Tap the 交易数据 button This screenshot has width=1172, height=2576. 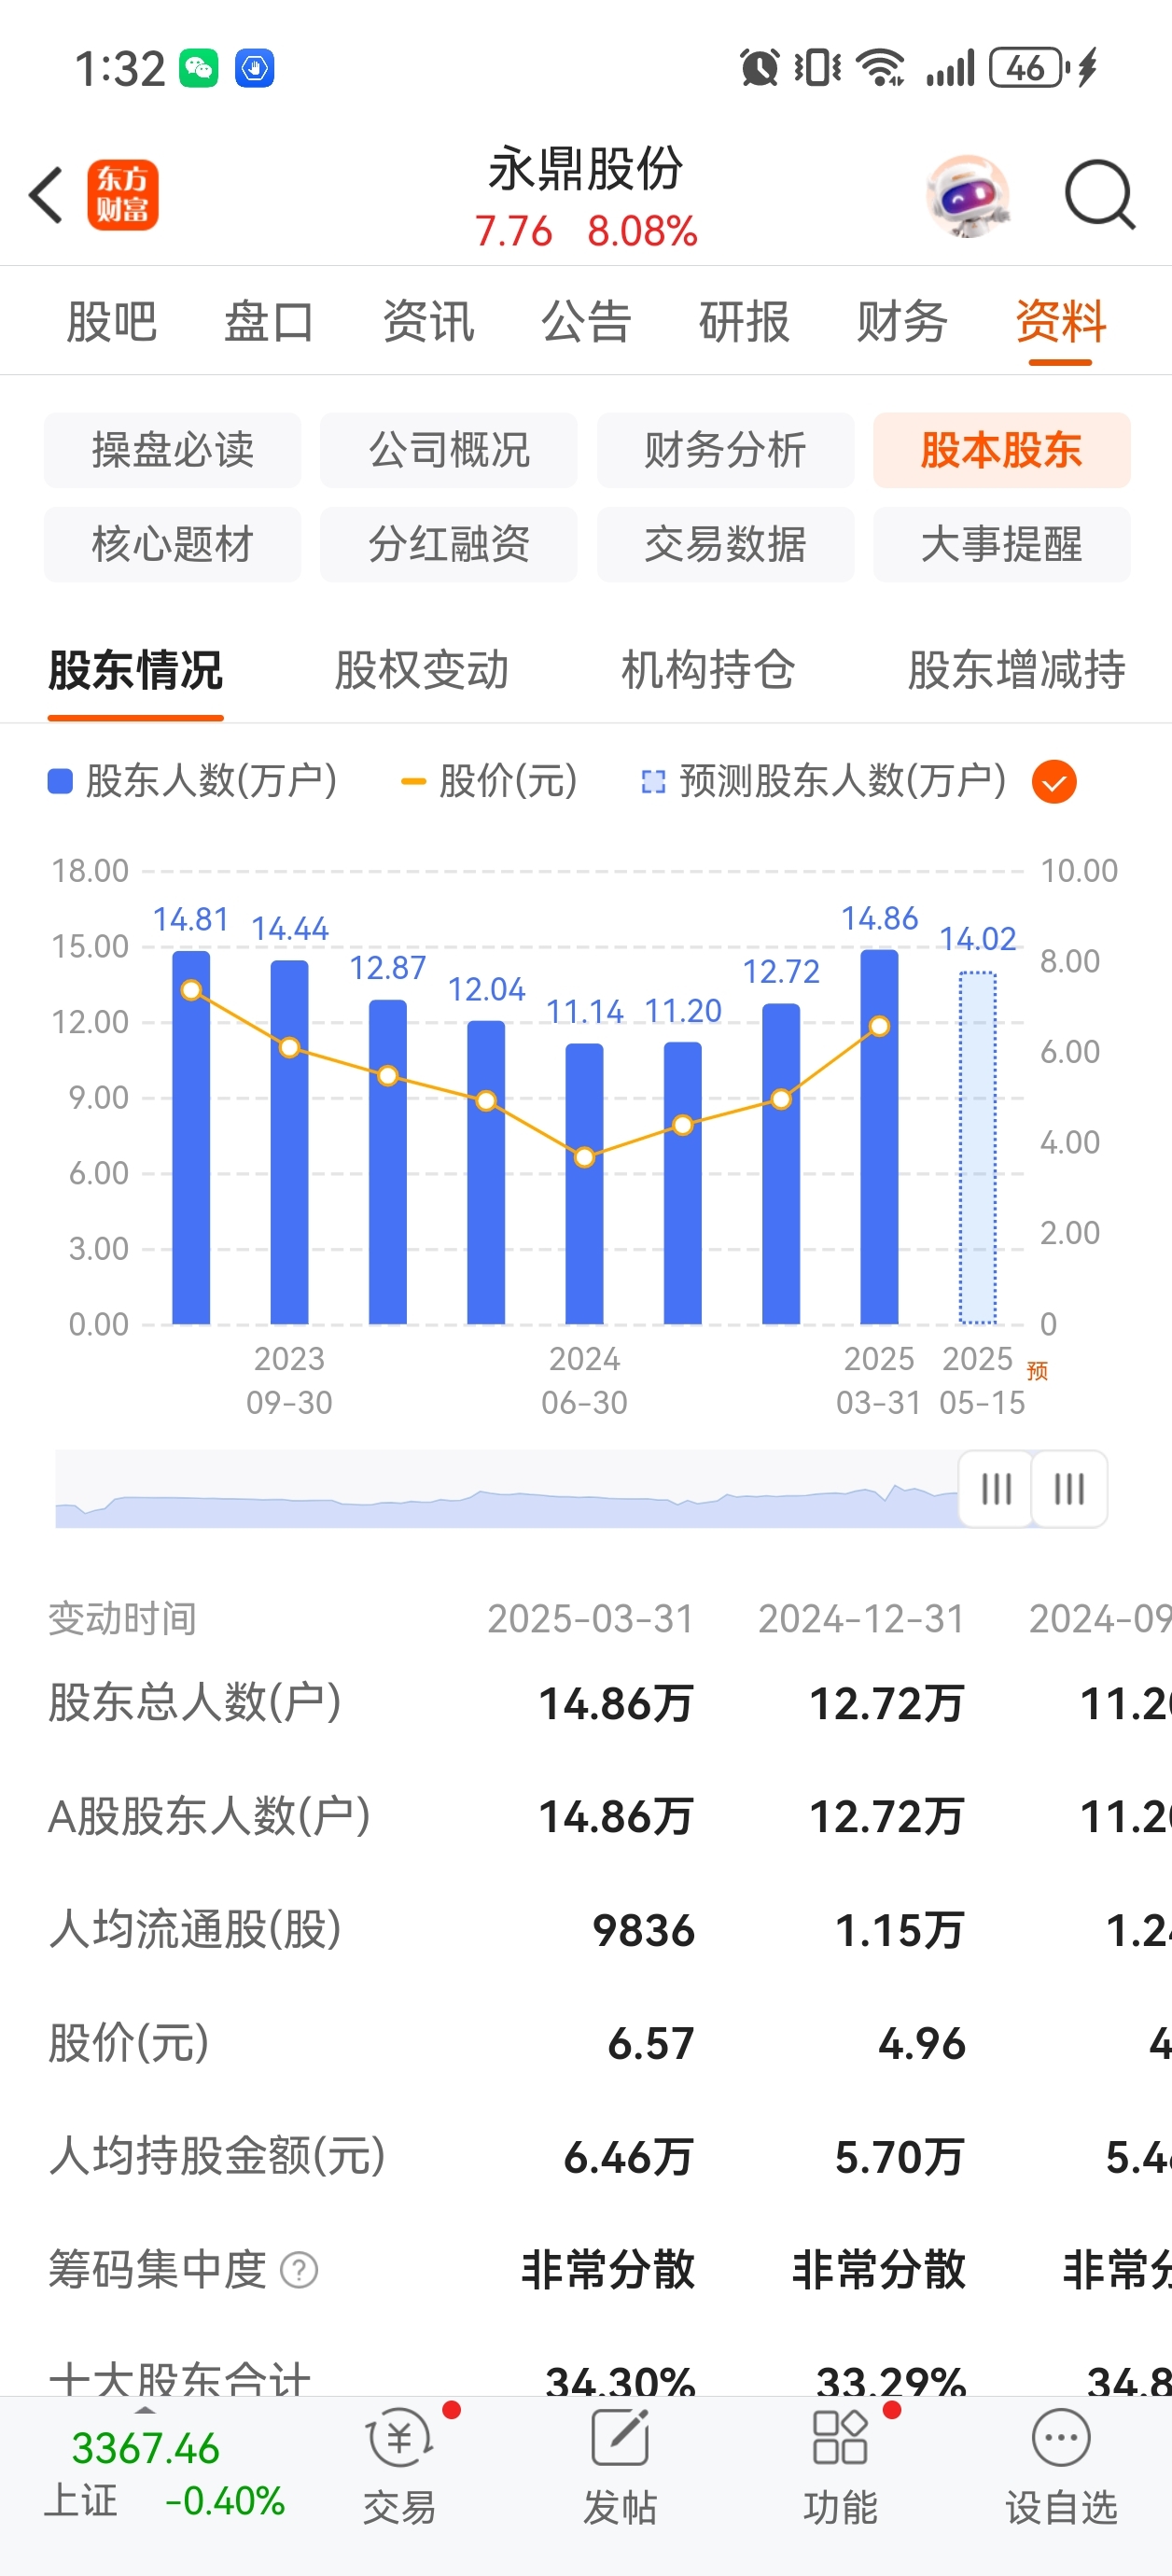(x=725, y=545)
